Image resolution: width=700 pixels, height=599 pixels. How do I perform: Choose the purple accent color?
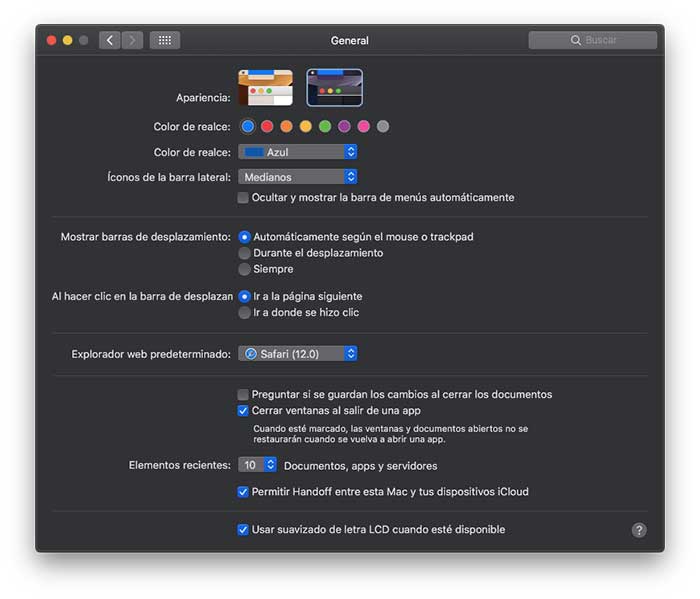[344, 127]
